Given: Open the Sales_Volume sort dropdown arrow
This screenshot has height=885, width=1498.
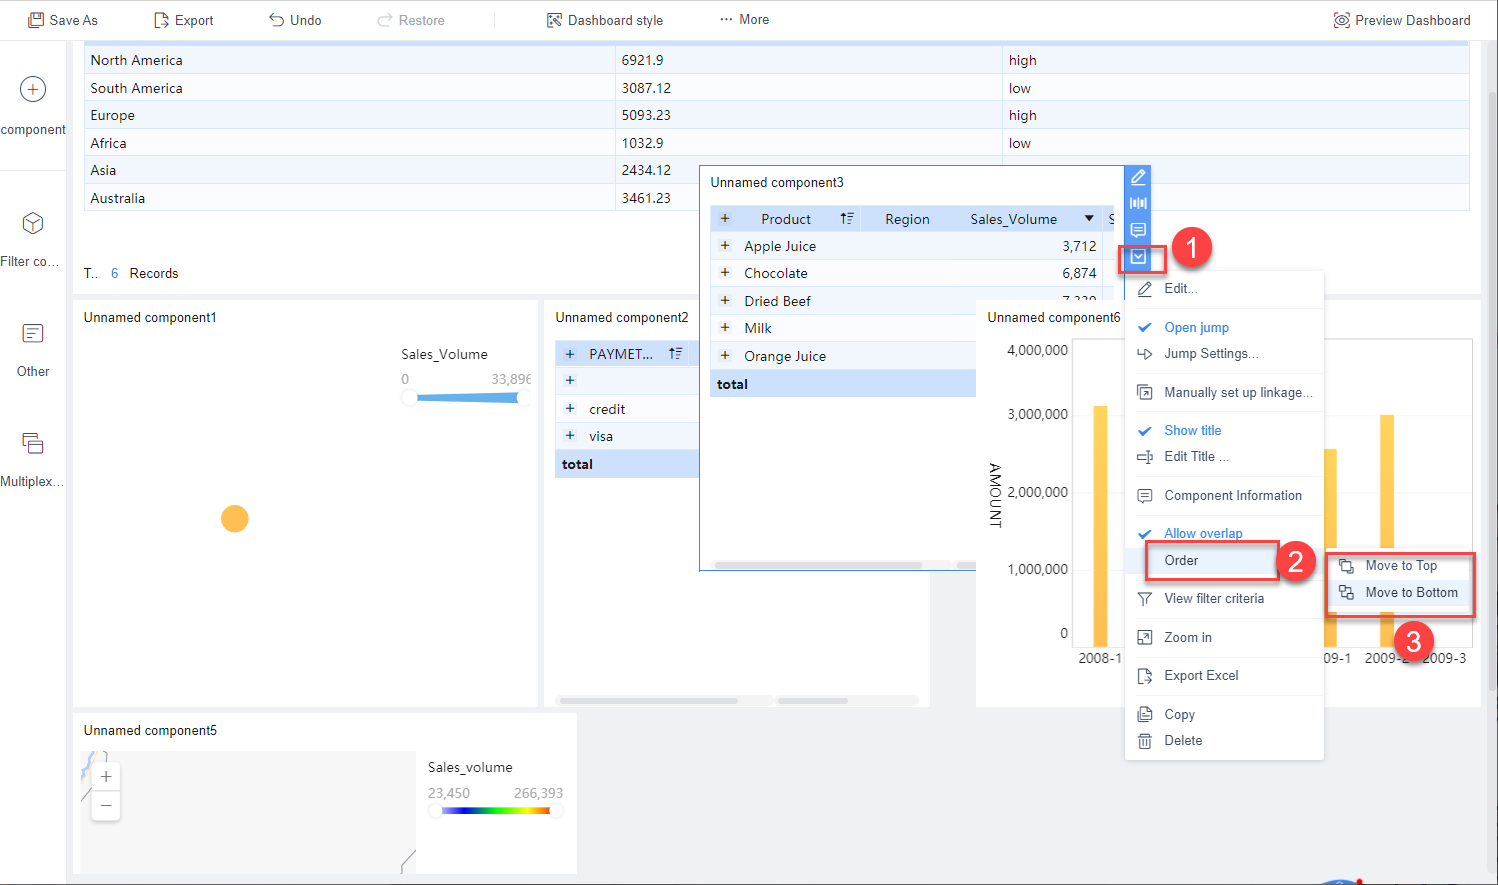Looking at the screenshot, I should pyautogui.click(x=1089, y=218).
